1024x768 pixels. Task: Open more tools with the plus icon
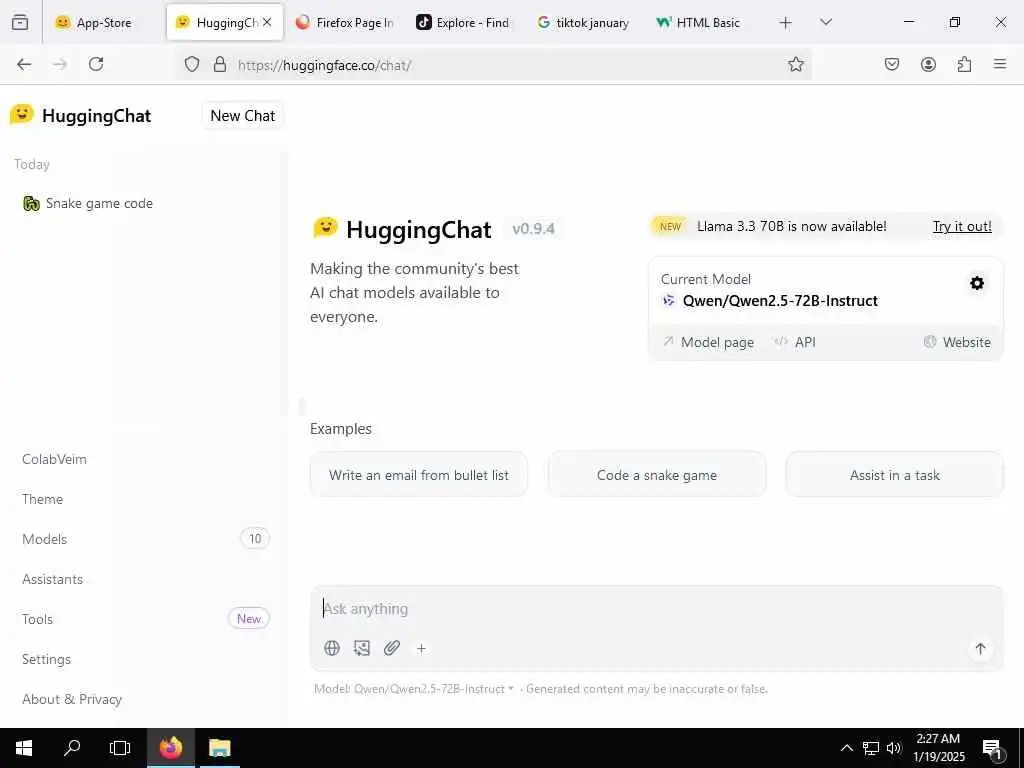[x=421, y=648]
